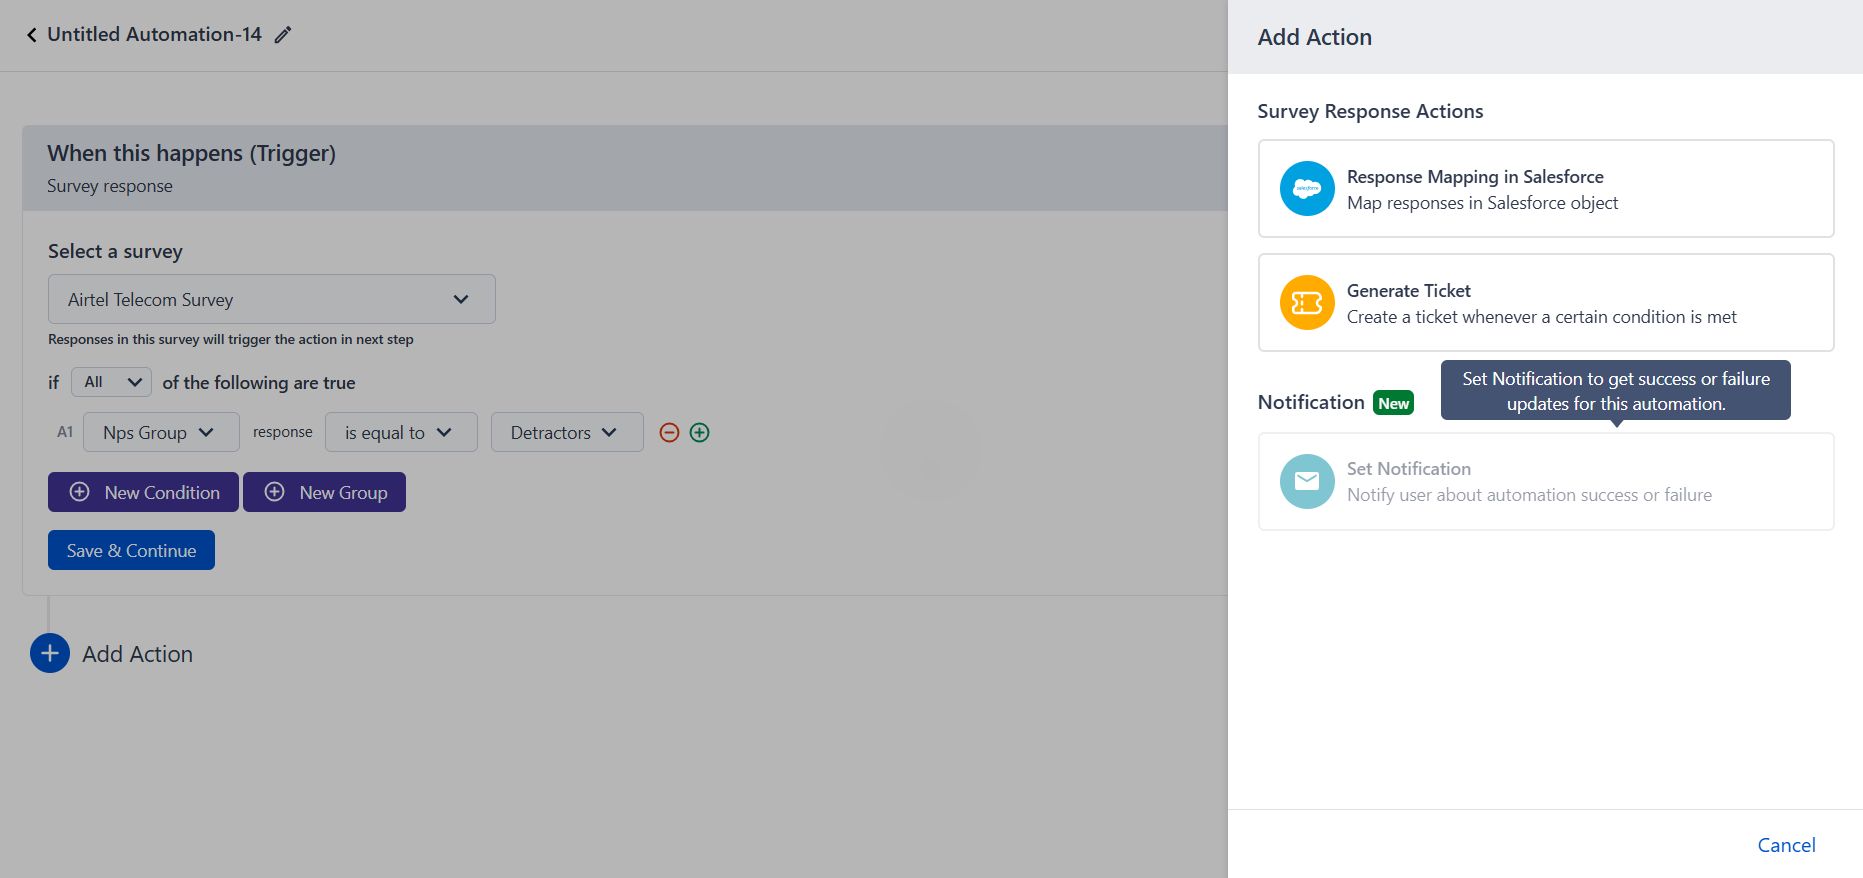The image size is (1863, 878).
Task: Open the Detractors value dropdown
Action: [x=566, y=432]
